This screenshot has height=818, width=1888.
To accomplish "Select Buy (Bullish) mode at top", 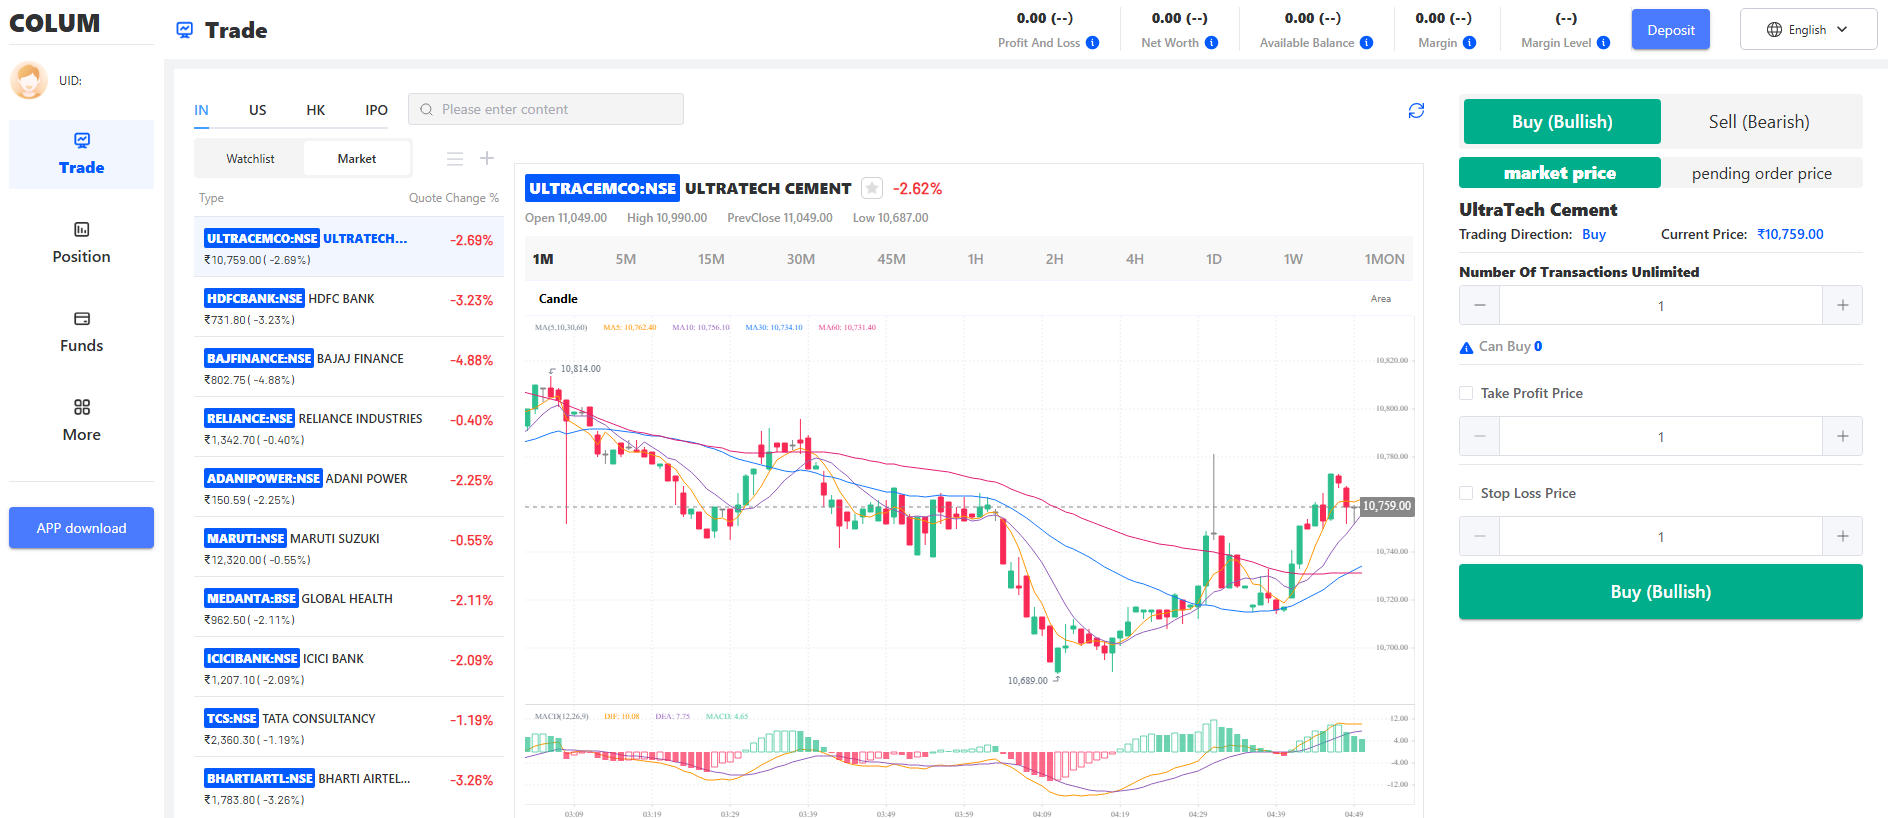I will [1562, 122].
